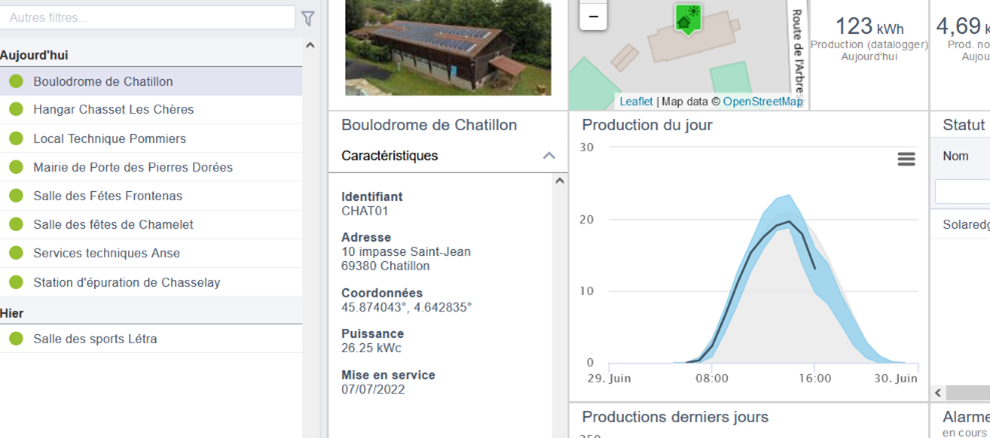Click the Hier group header
This screenshot has height=438, width=990.
pyautogui.click(x=12, y=314)
